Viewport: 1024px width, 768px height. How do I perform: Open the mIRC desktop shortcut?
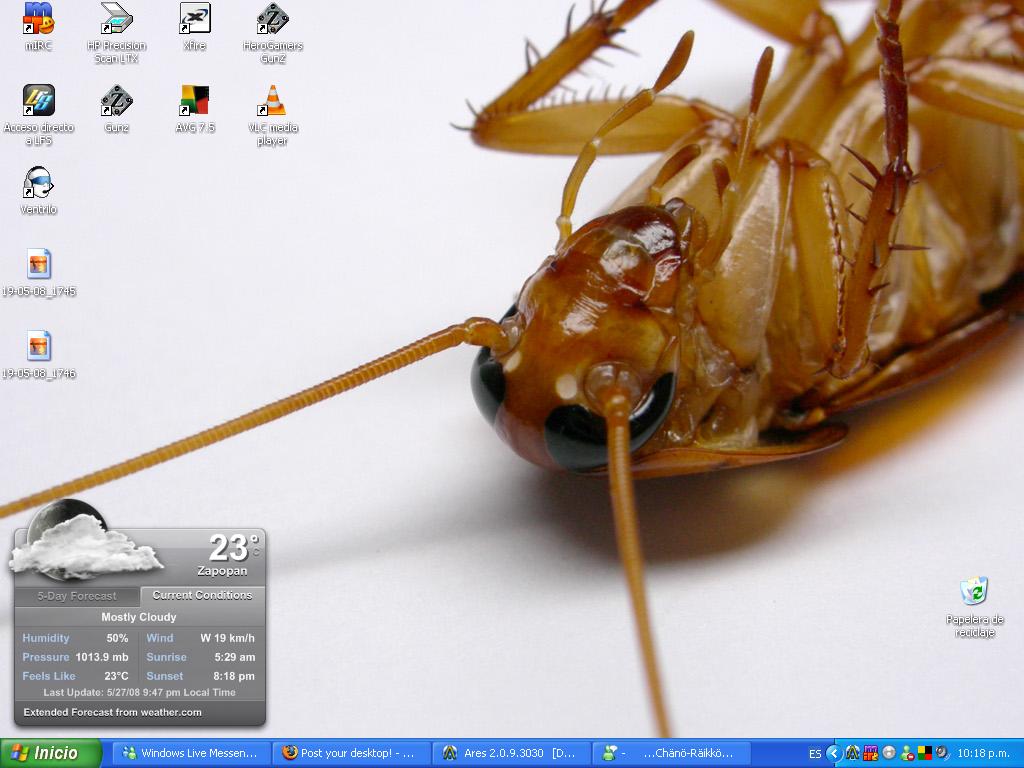coord(39,19)
